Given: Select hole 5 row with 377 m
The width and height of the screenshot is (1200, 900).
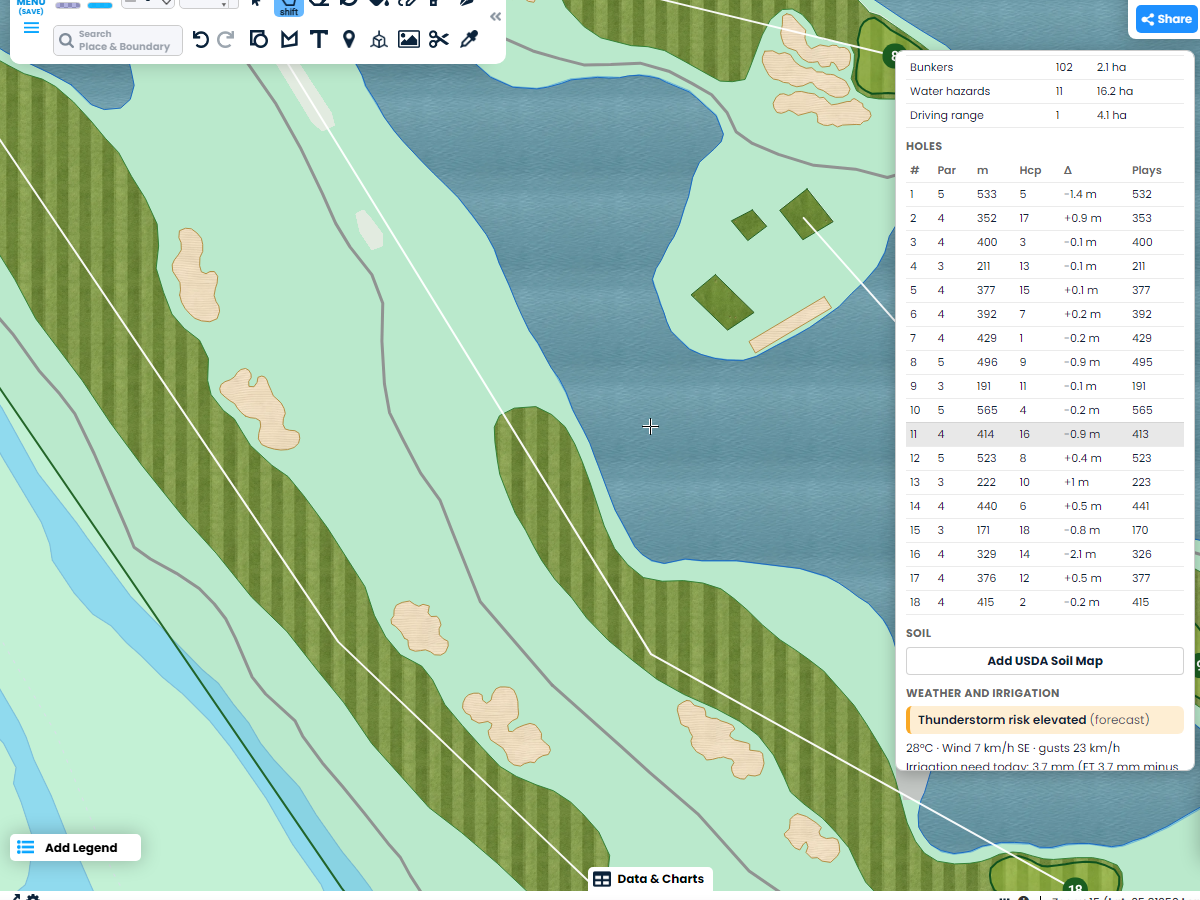Looking at the screenshot, I should coord(1045,290).
